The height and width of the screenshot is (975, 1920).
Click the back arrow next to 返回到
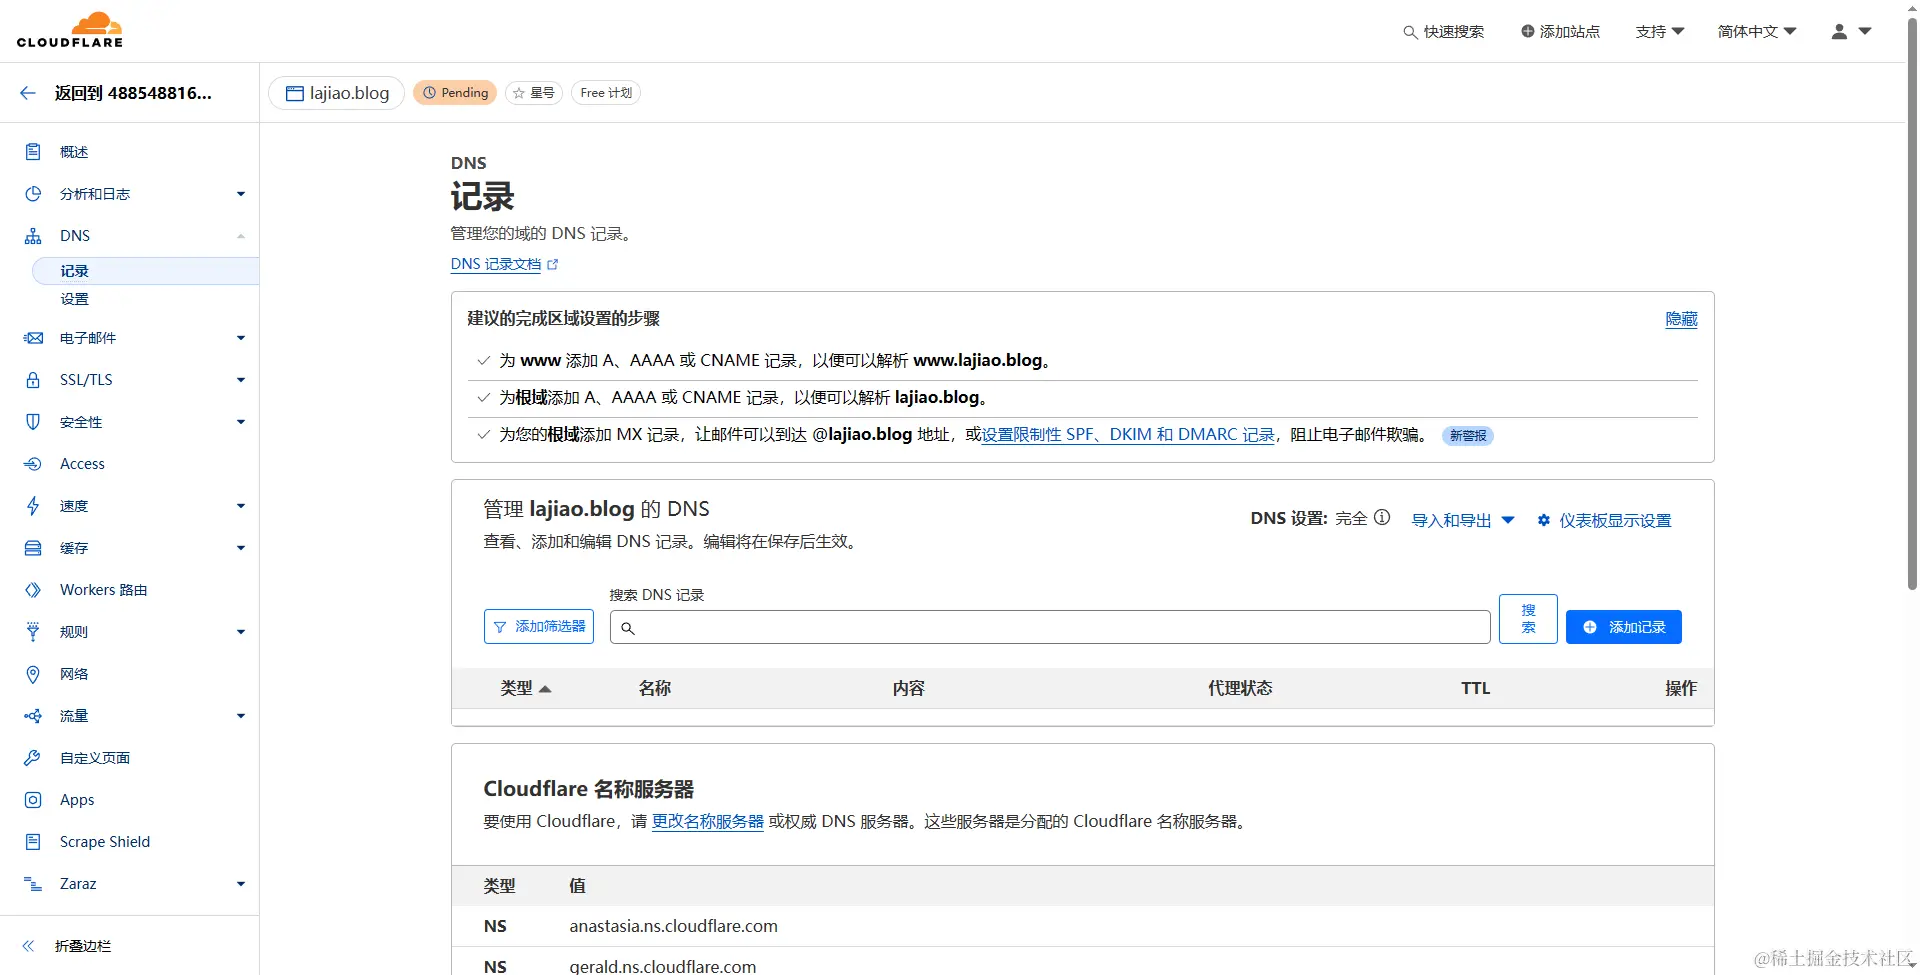[28, 93]
